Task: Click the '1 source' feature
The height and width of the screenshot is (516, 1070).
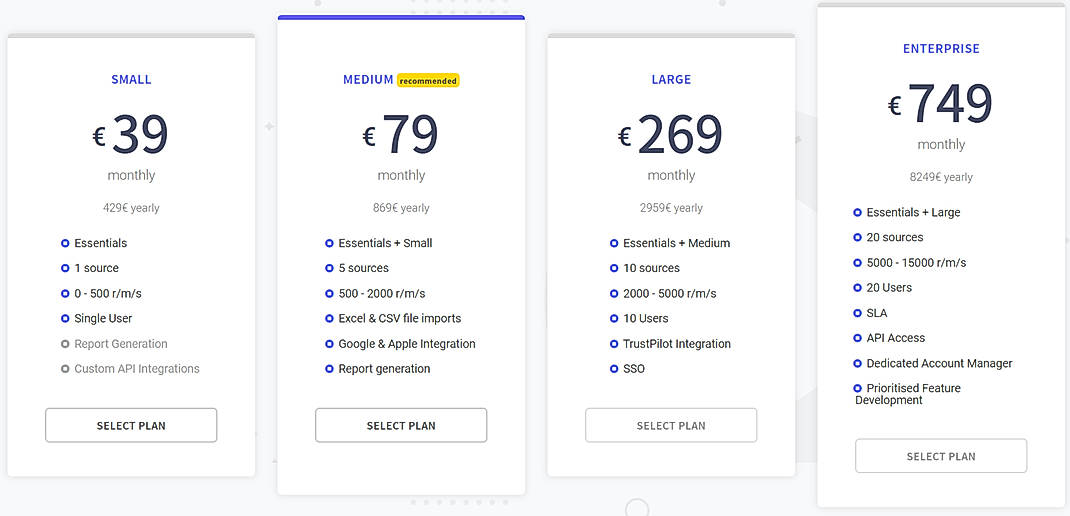Action: point(96,268)
